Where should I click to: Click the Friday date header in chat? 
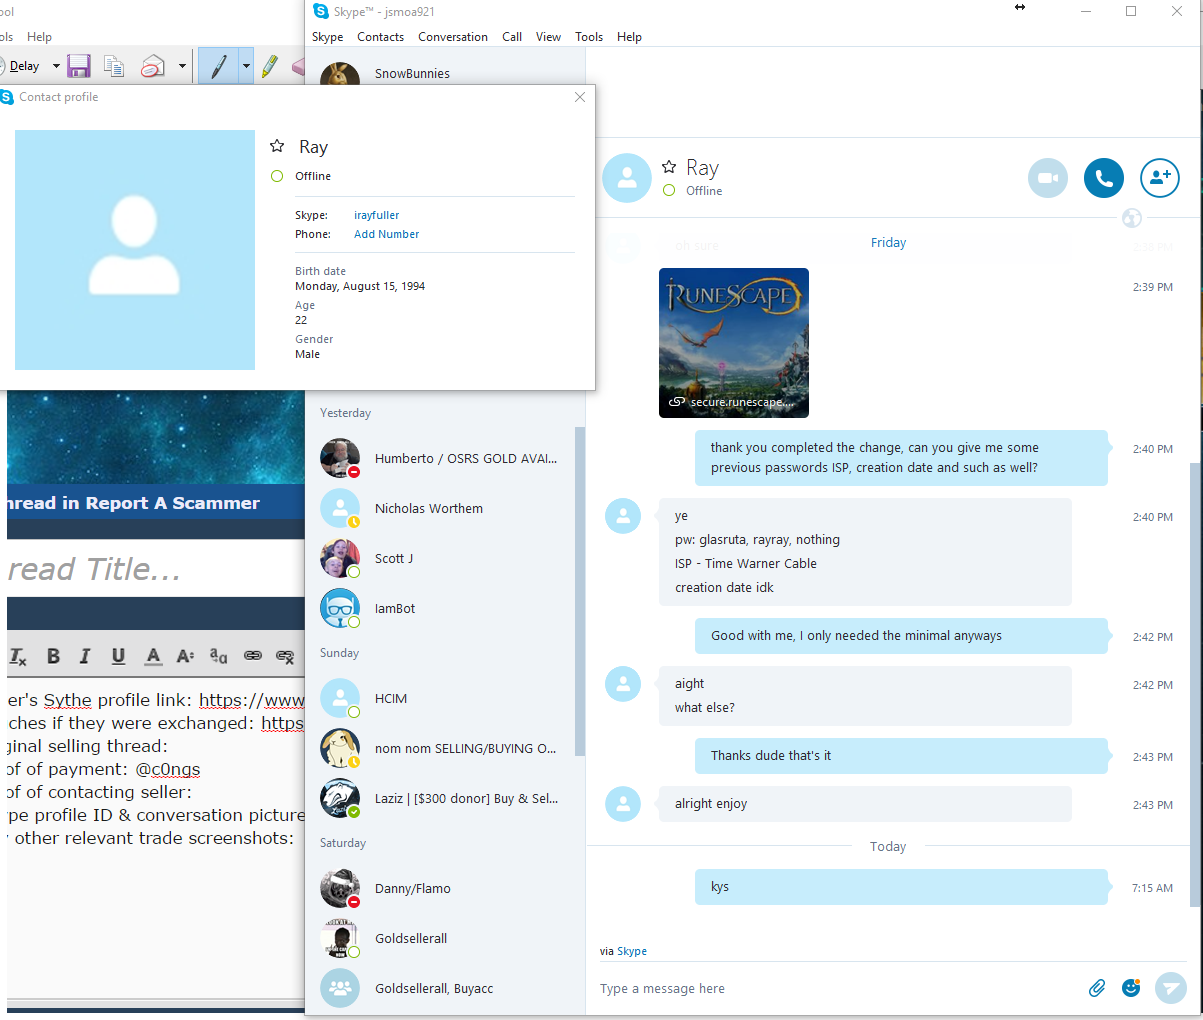pyautogui.click(x=888, y=243)
